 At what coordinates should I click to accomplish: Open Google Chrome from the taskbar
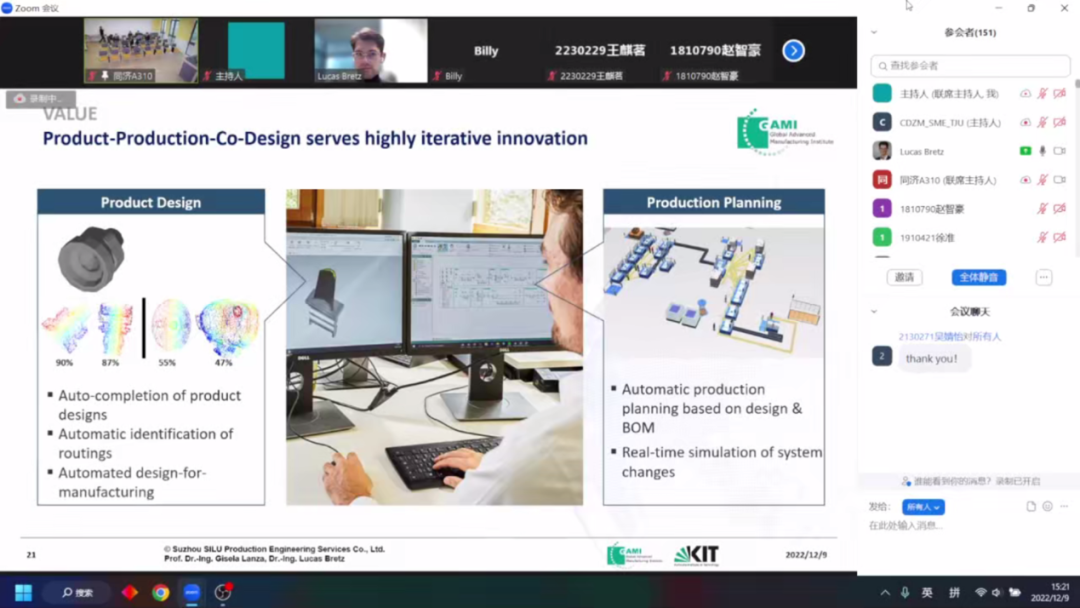tap(160, 592)
